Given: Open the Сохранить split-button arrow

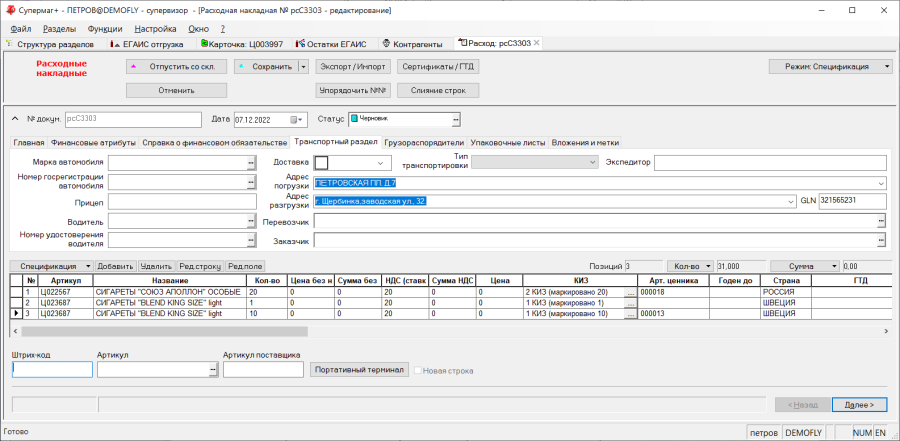Looking at the screenshot, I should [x=304, y=67].
